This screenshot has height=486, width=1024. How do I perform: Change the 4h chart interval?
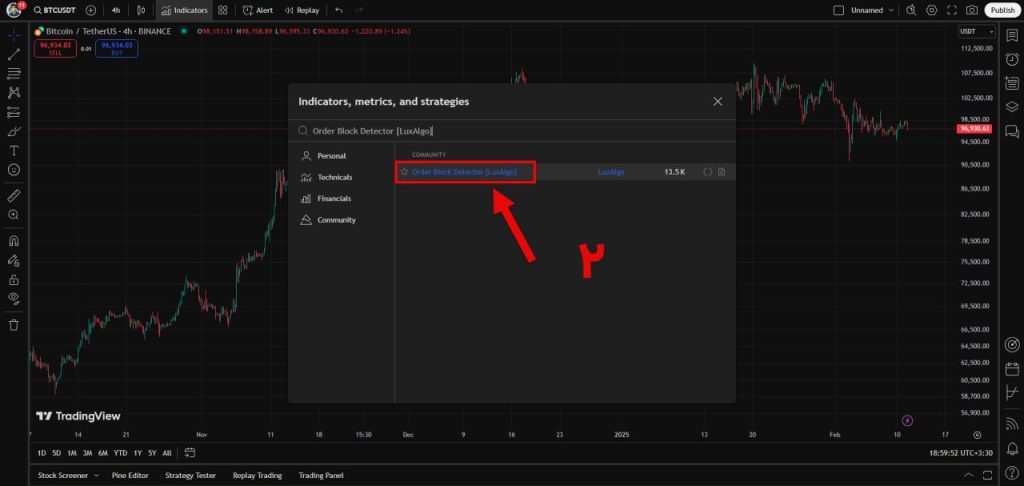(116, 10)
